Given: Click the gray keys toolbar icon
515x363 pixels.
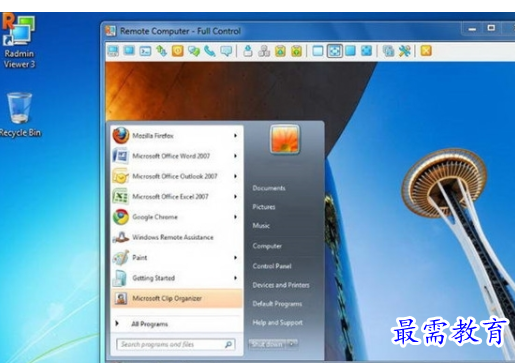Looking at the screenshot, I should tap(264, 51).
